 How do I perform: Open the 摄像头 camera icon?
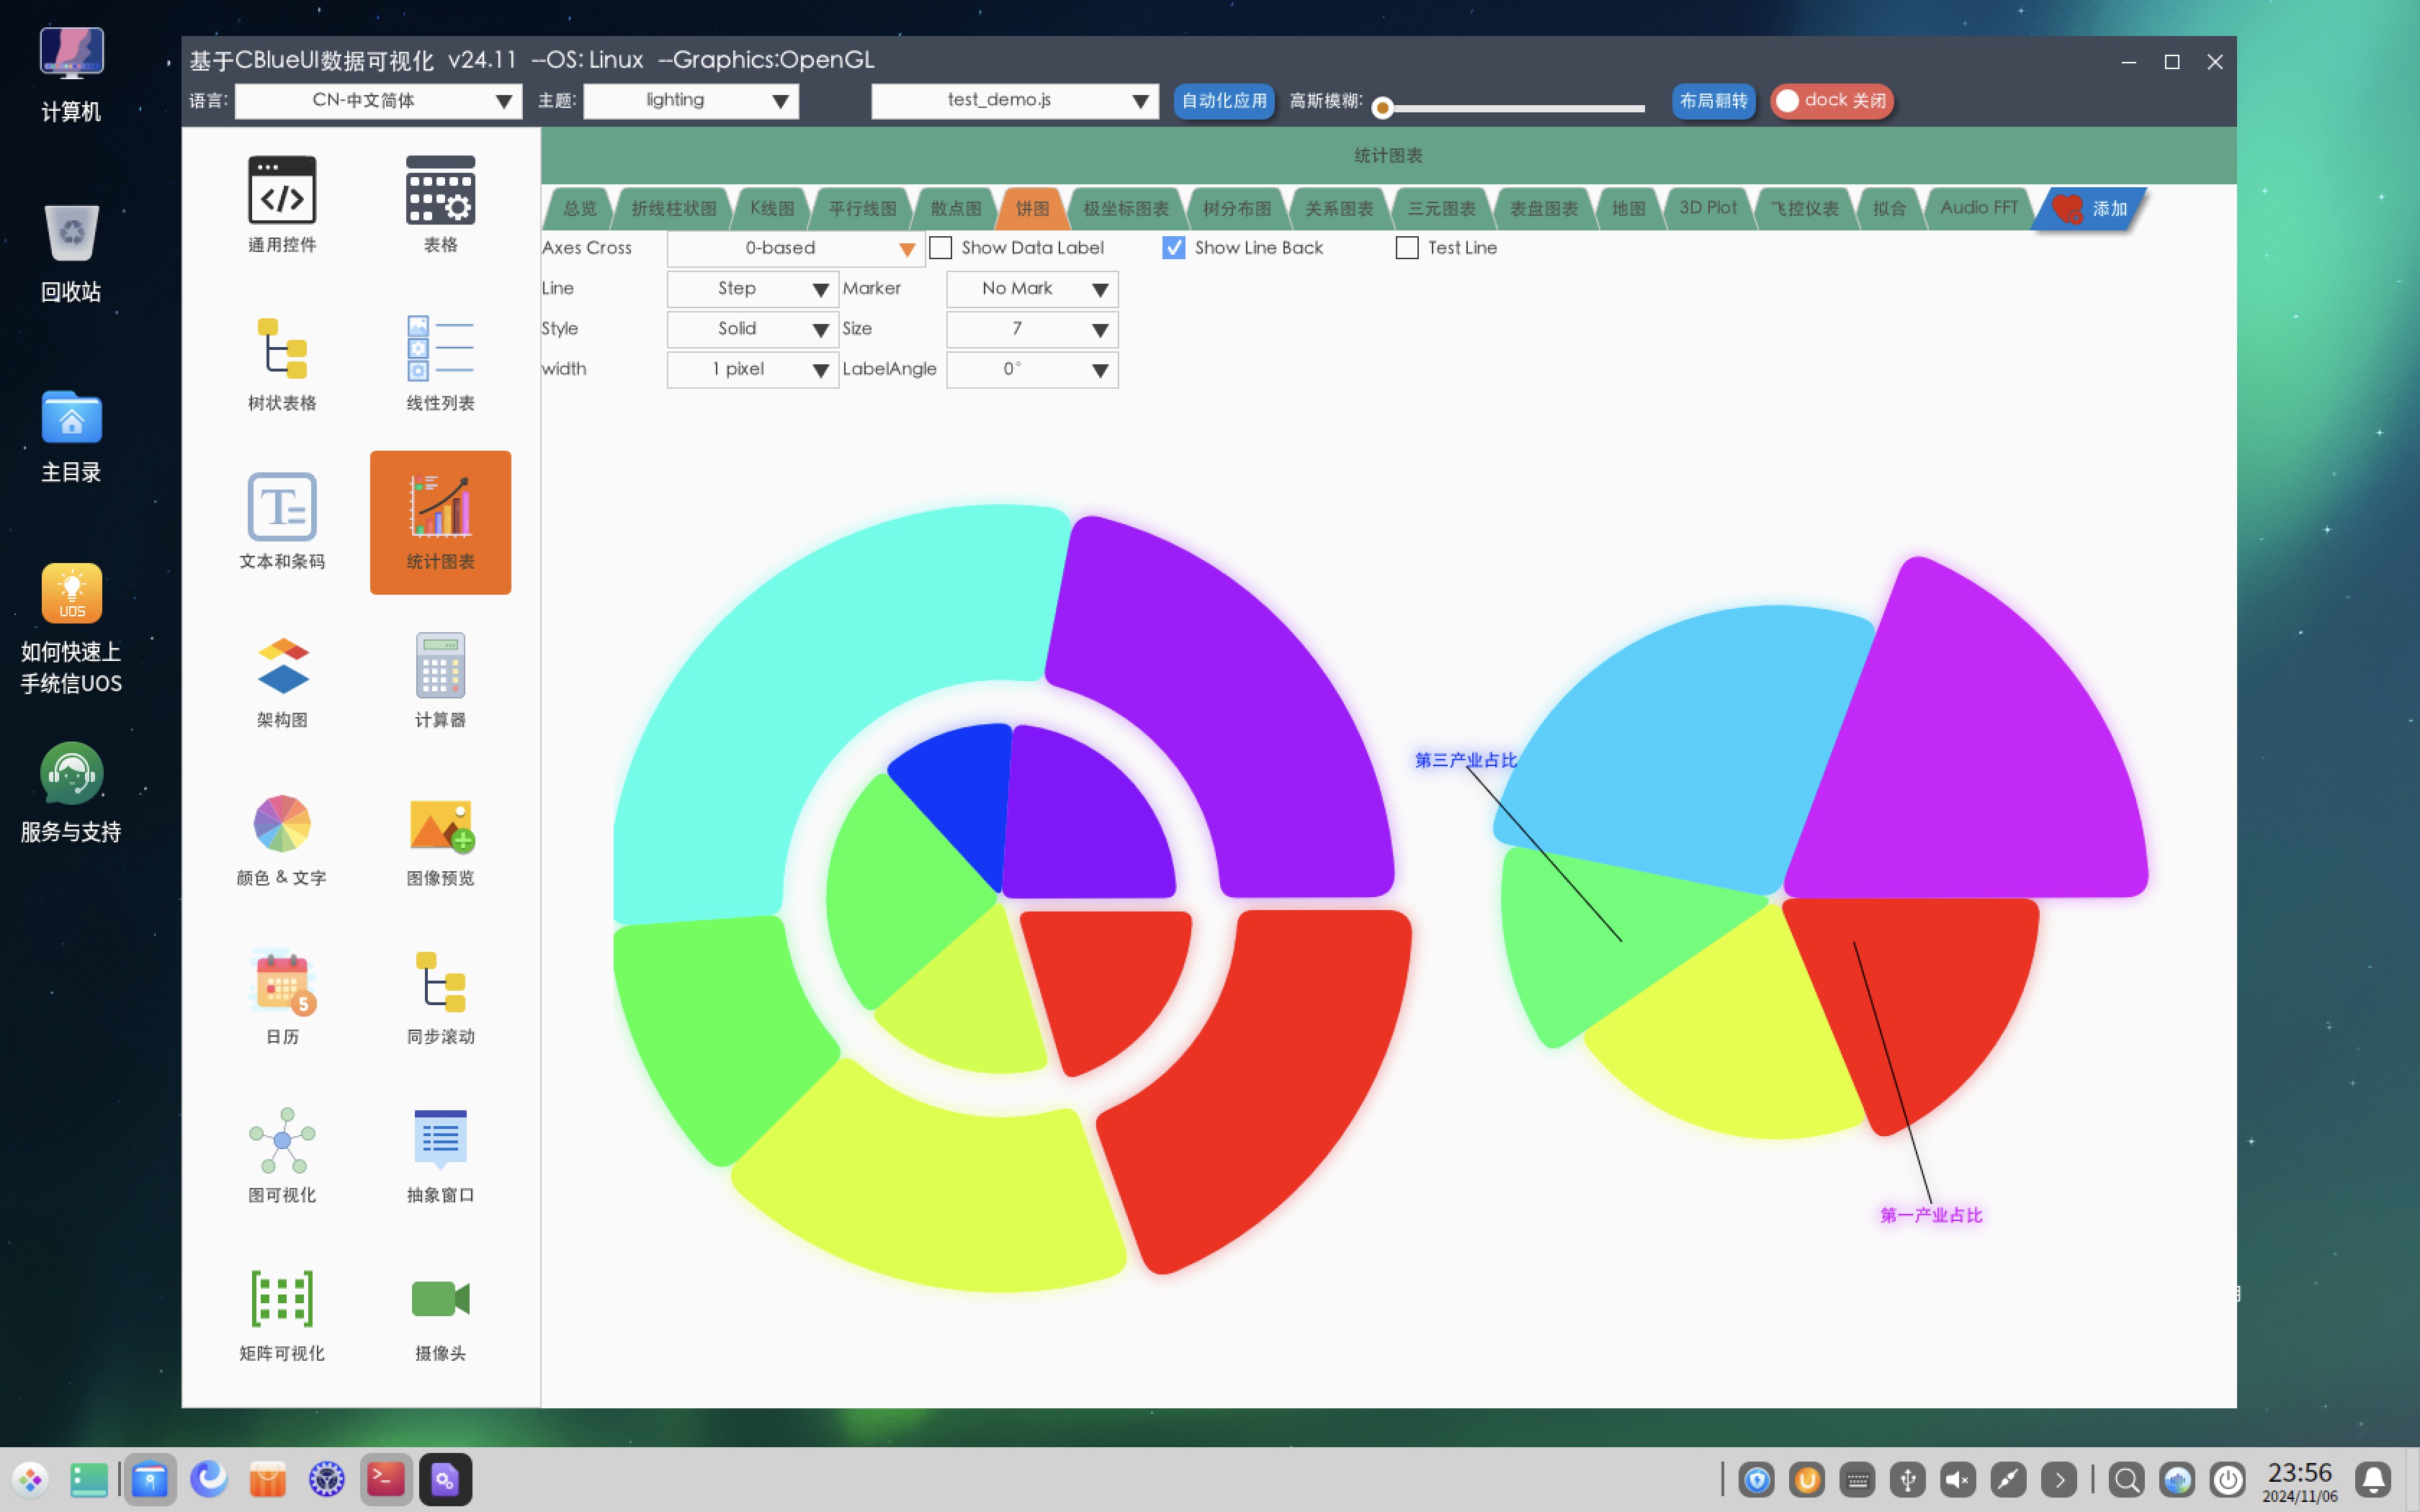click(440, 1299)
